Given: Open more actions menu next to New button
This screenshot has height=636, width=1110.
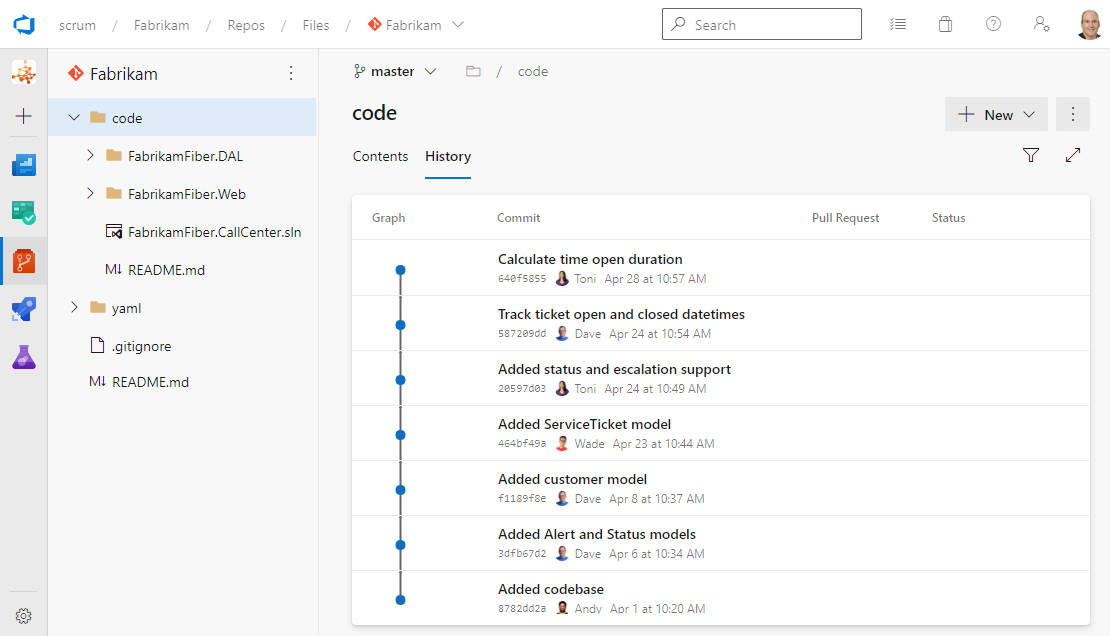Looking at the screenshot, I should point(1072,115).
